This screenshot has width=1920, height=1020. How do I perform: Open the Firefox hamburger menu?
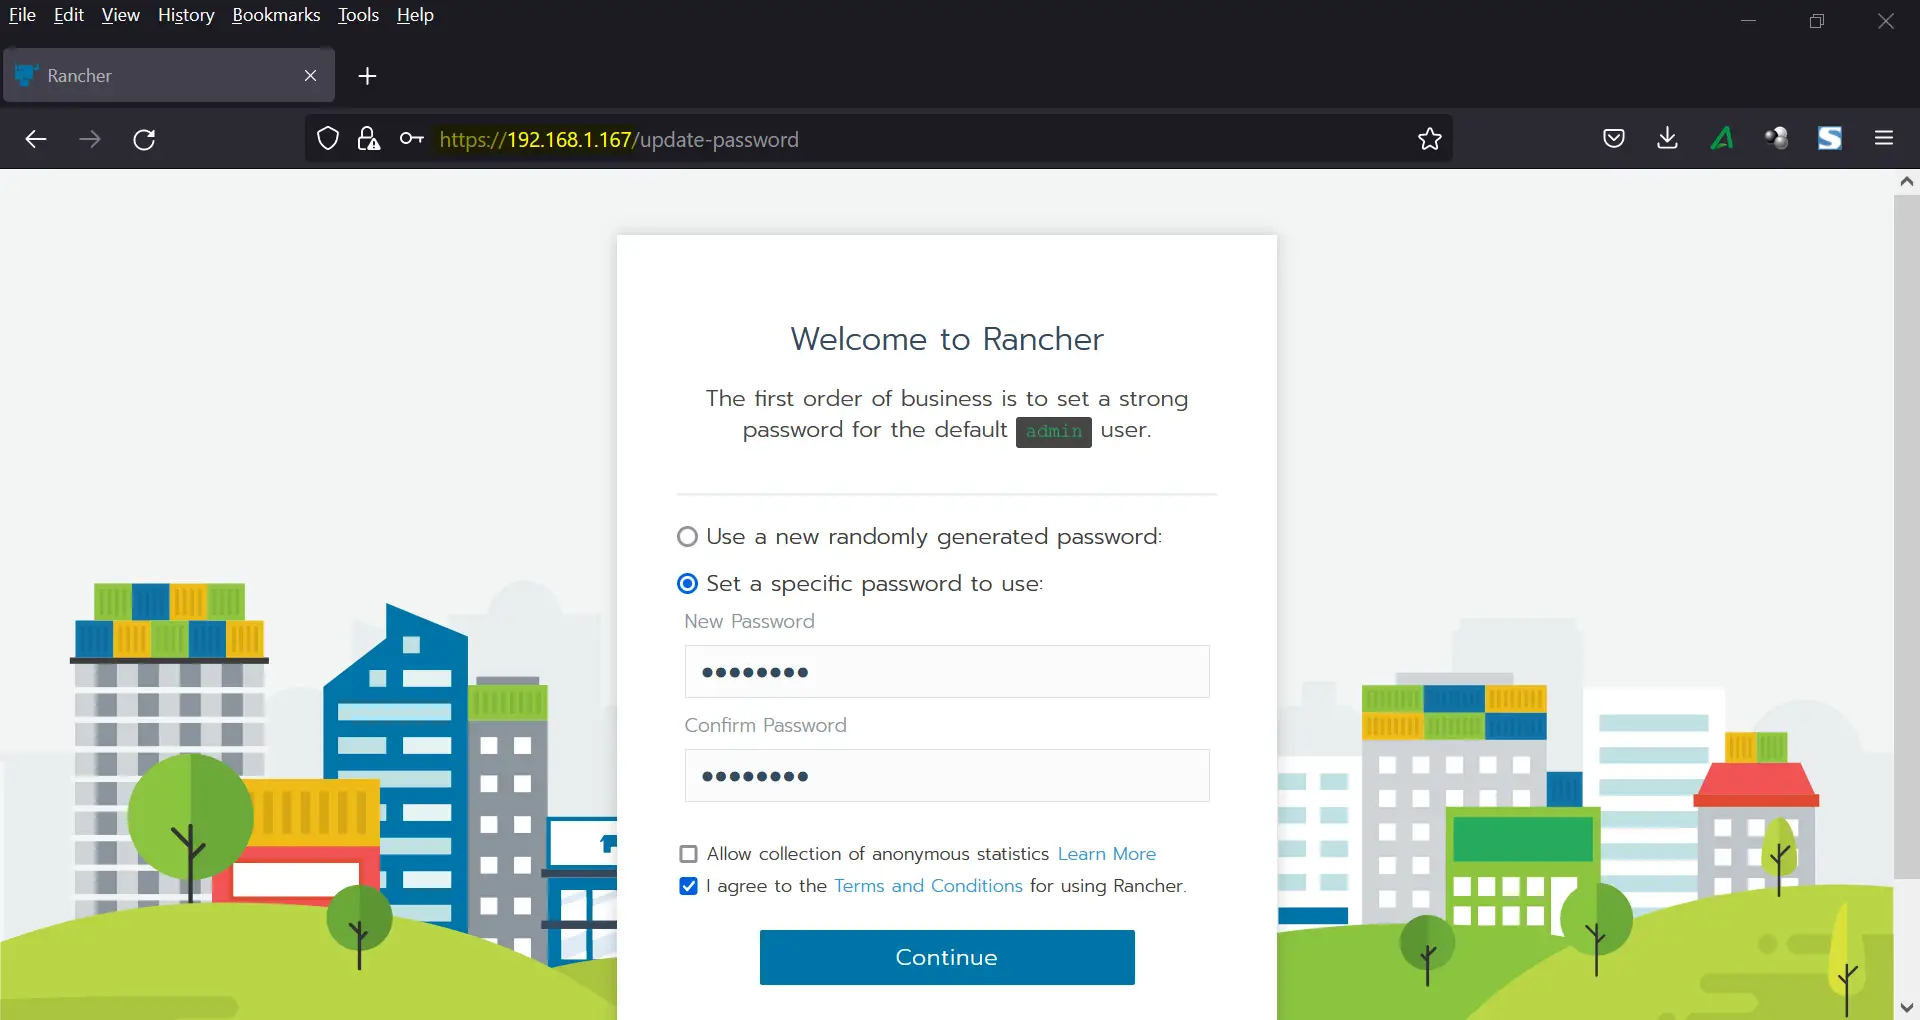1884,139
